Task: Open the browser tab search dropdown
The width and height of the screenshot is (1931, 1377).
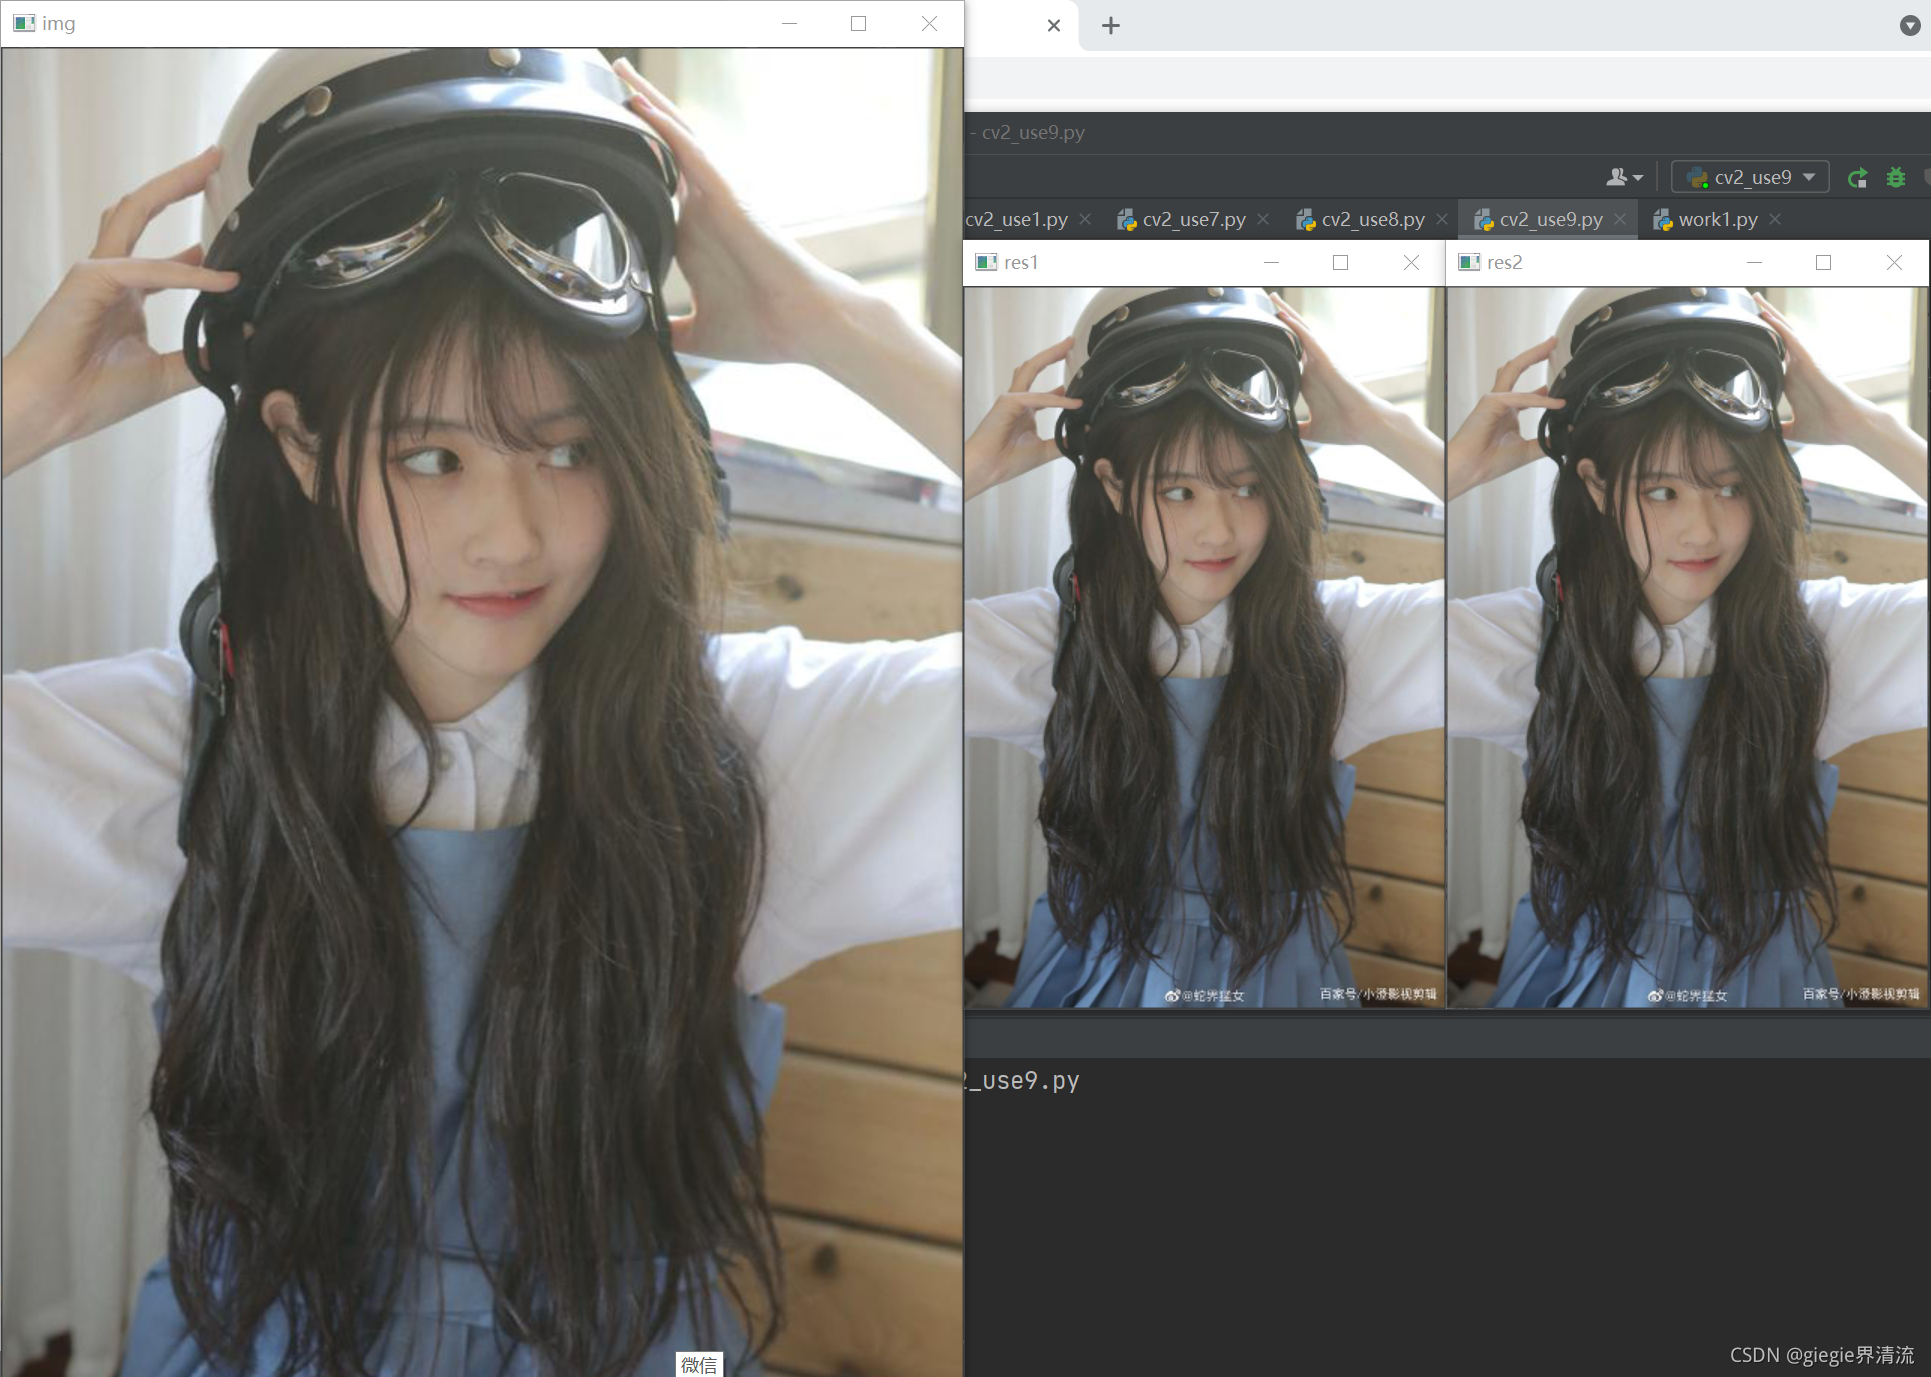Action: coord(1910,26)
